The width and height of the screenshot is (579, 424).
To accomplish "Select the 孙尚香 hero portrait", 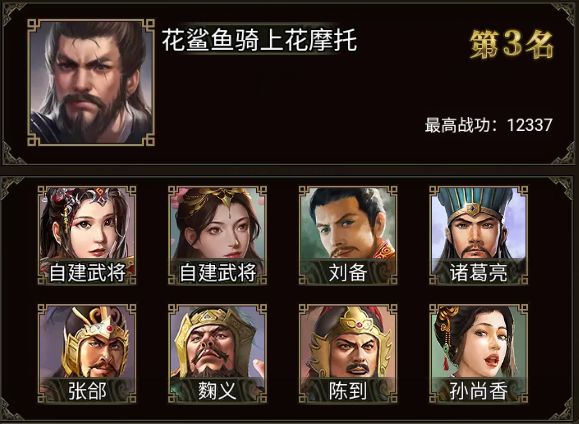I will pos(478,353).
